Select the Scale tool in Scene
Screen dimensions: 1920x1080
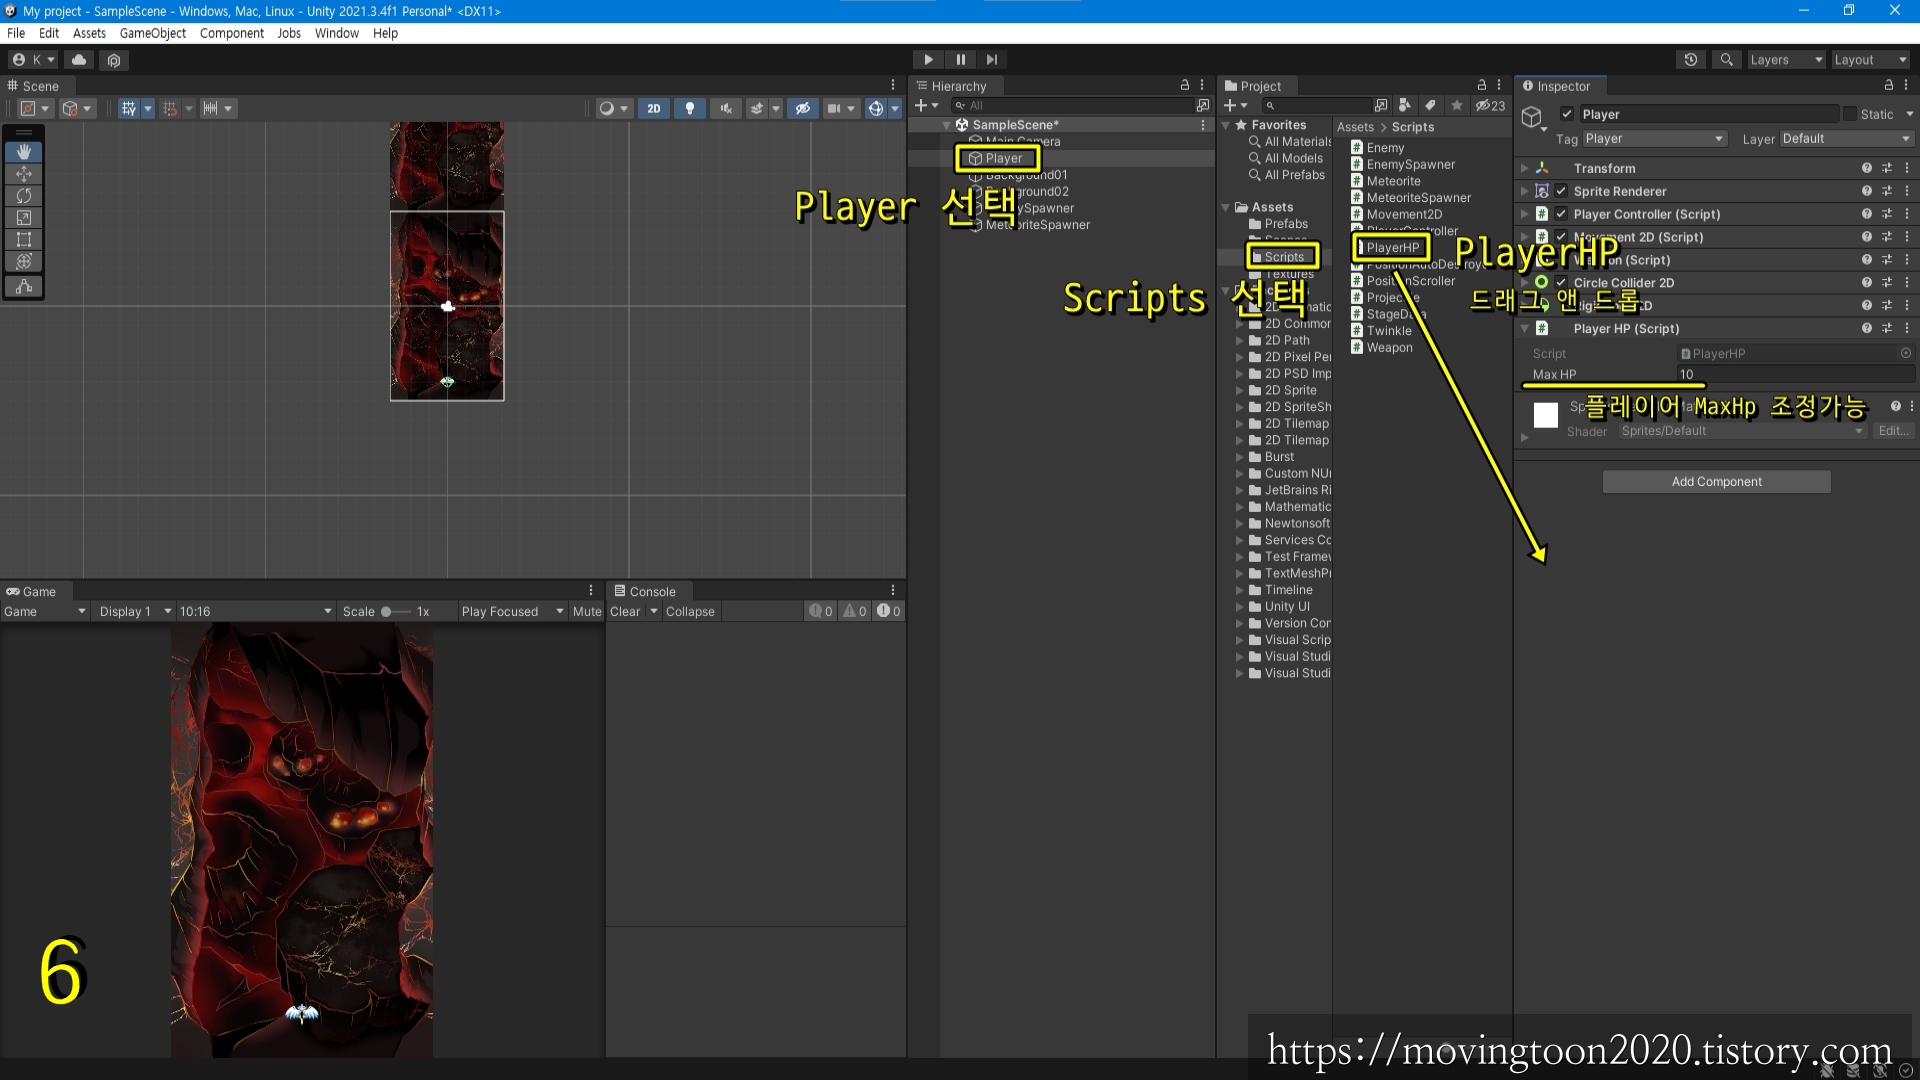pos(24,218)
